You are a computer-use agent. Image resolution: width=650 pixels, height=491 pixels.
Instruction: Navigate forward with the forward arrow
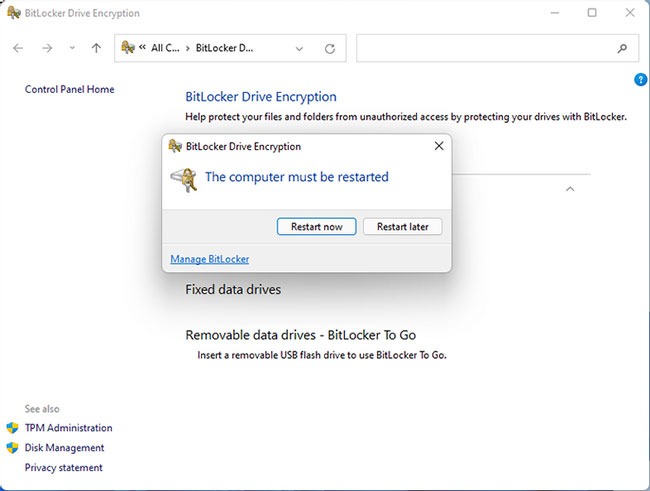47,48
